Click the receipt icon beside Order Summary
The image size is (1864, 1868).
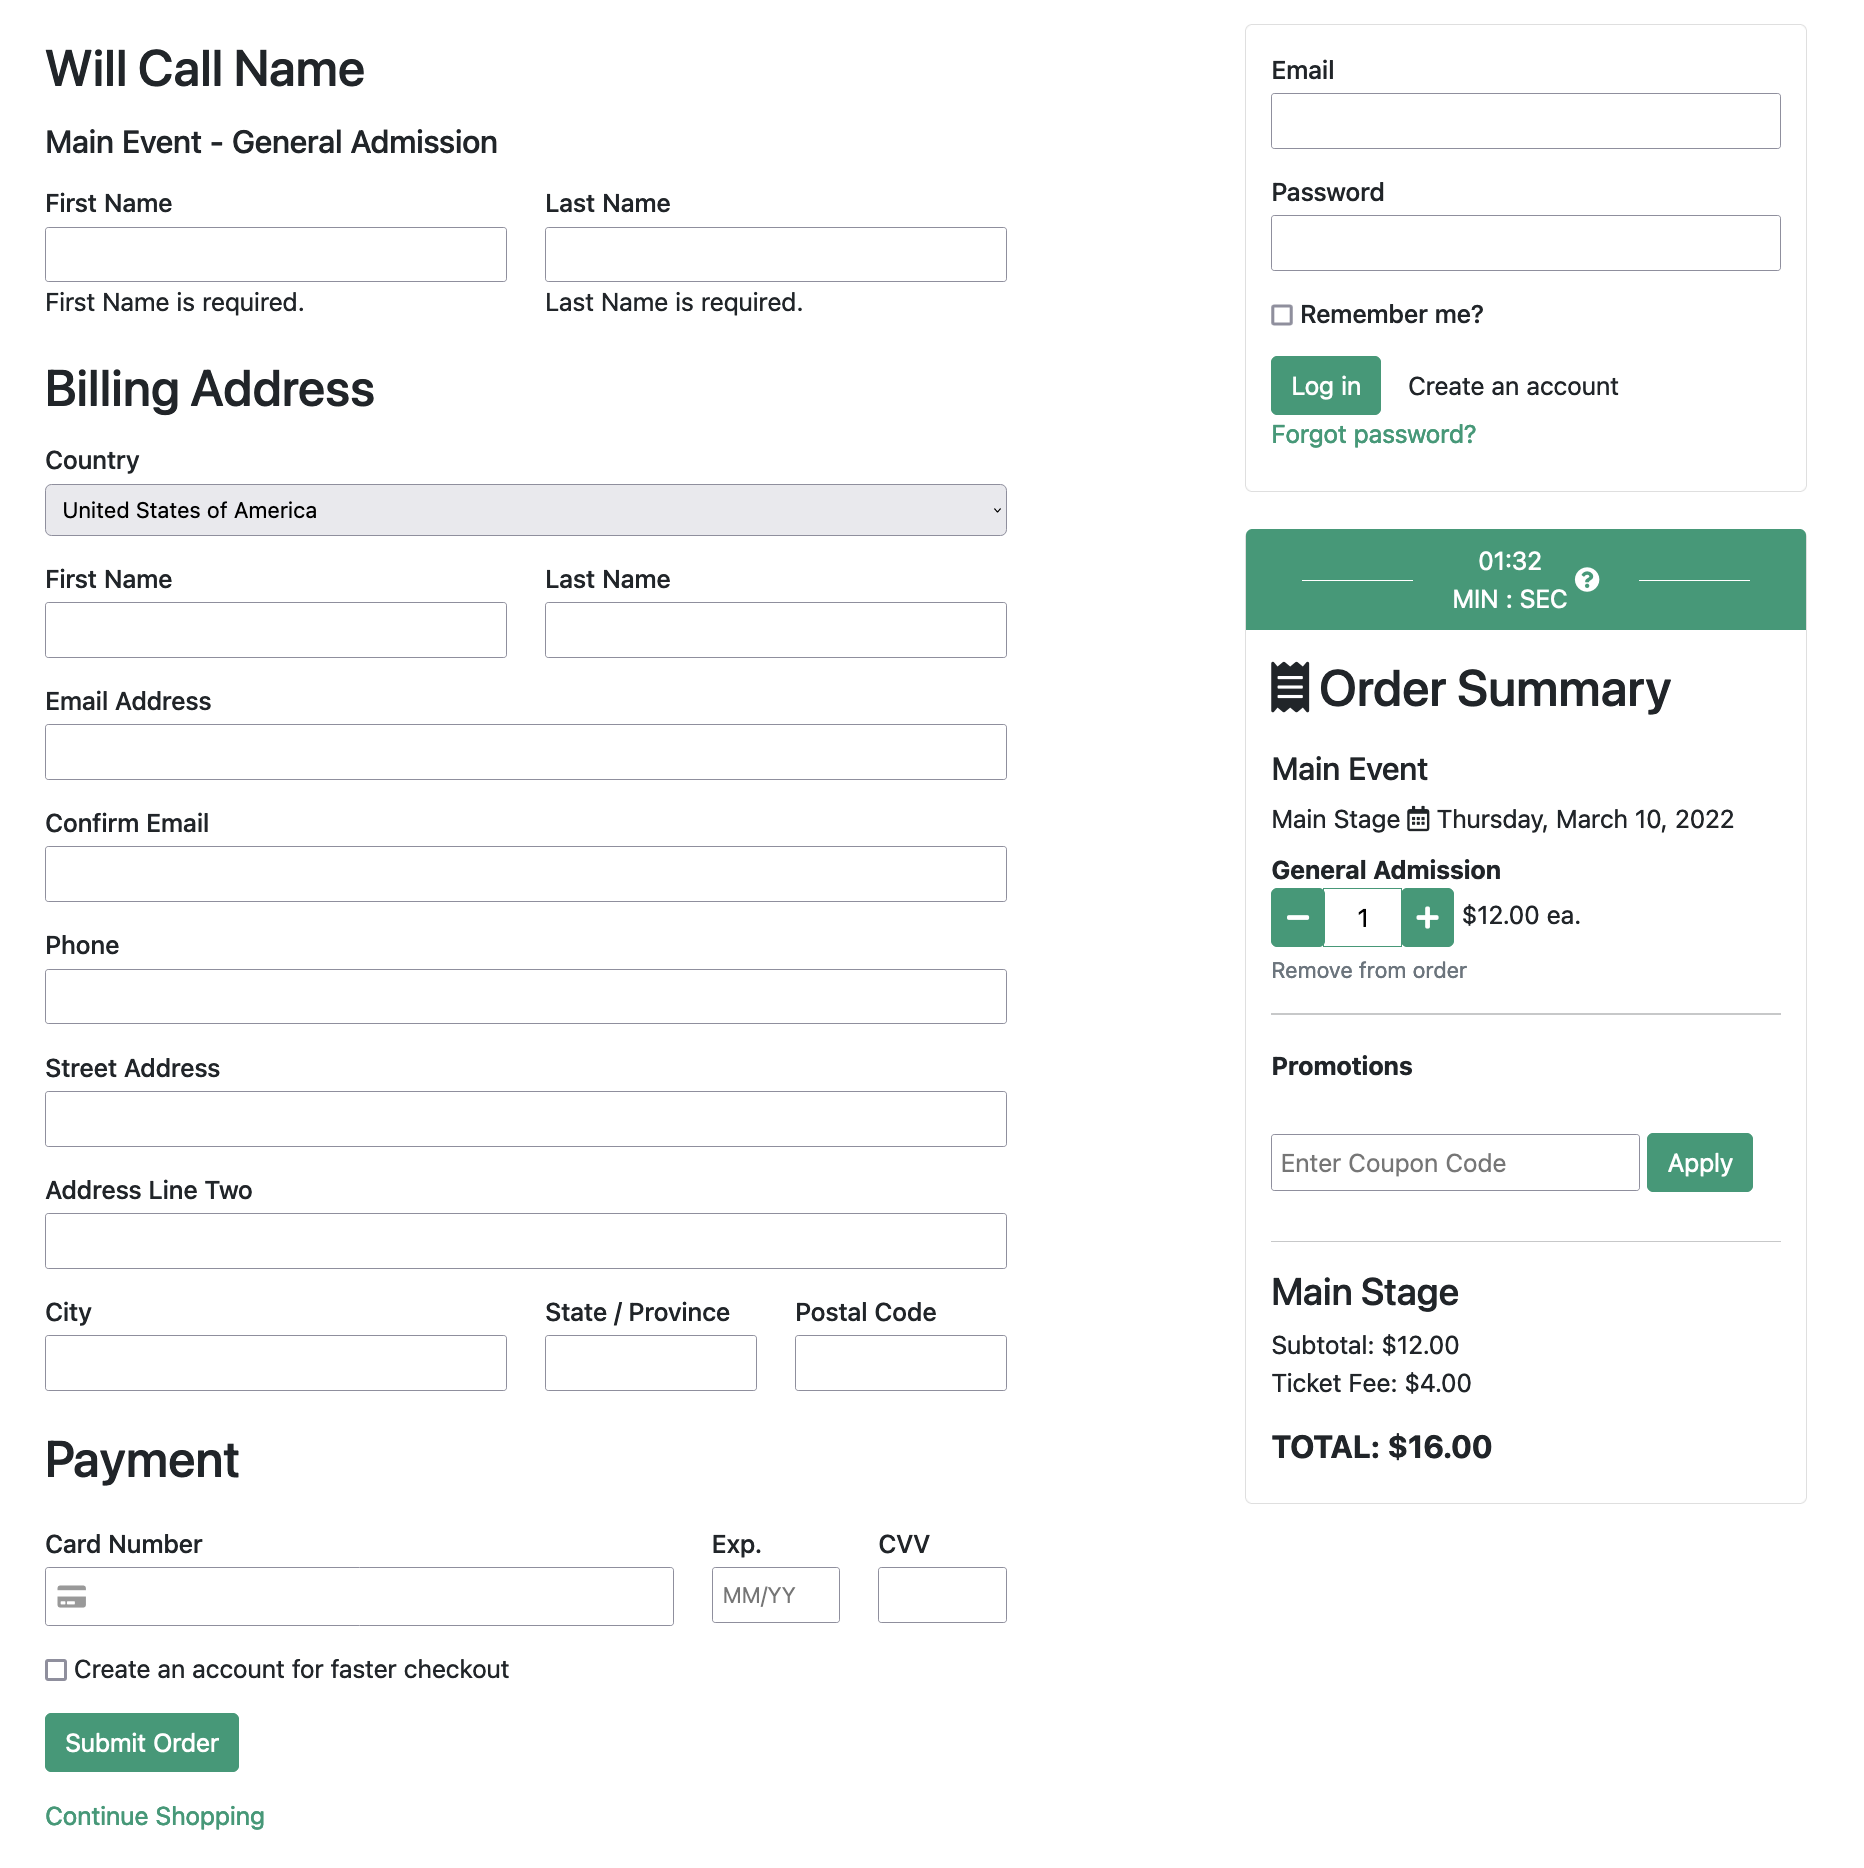click(1289, 688)
